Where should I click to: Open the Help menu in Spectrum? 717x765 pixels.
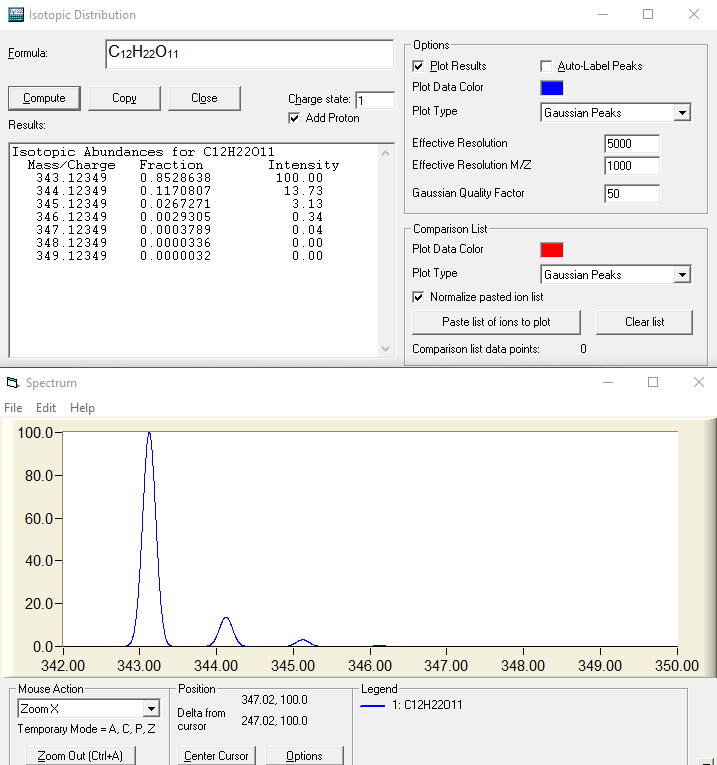(x=82, y=407)
